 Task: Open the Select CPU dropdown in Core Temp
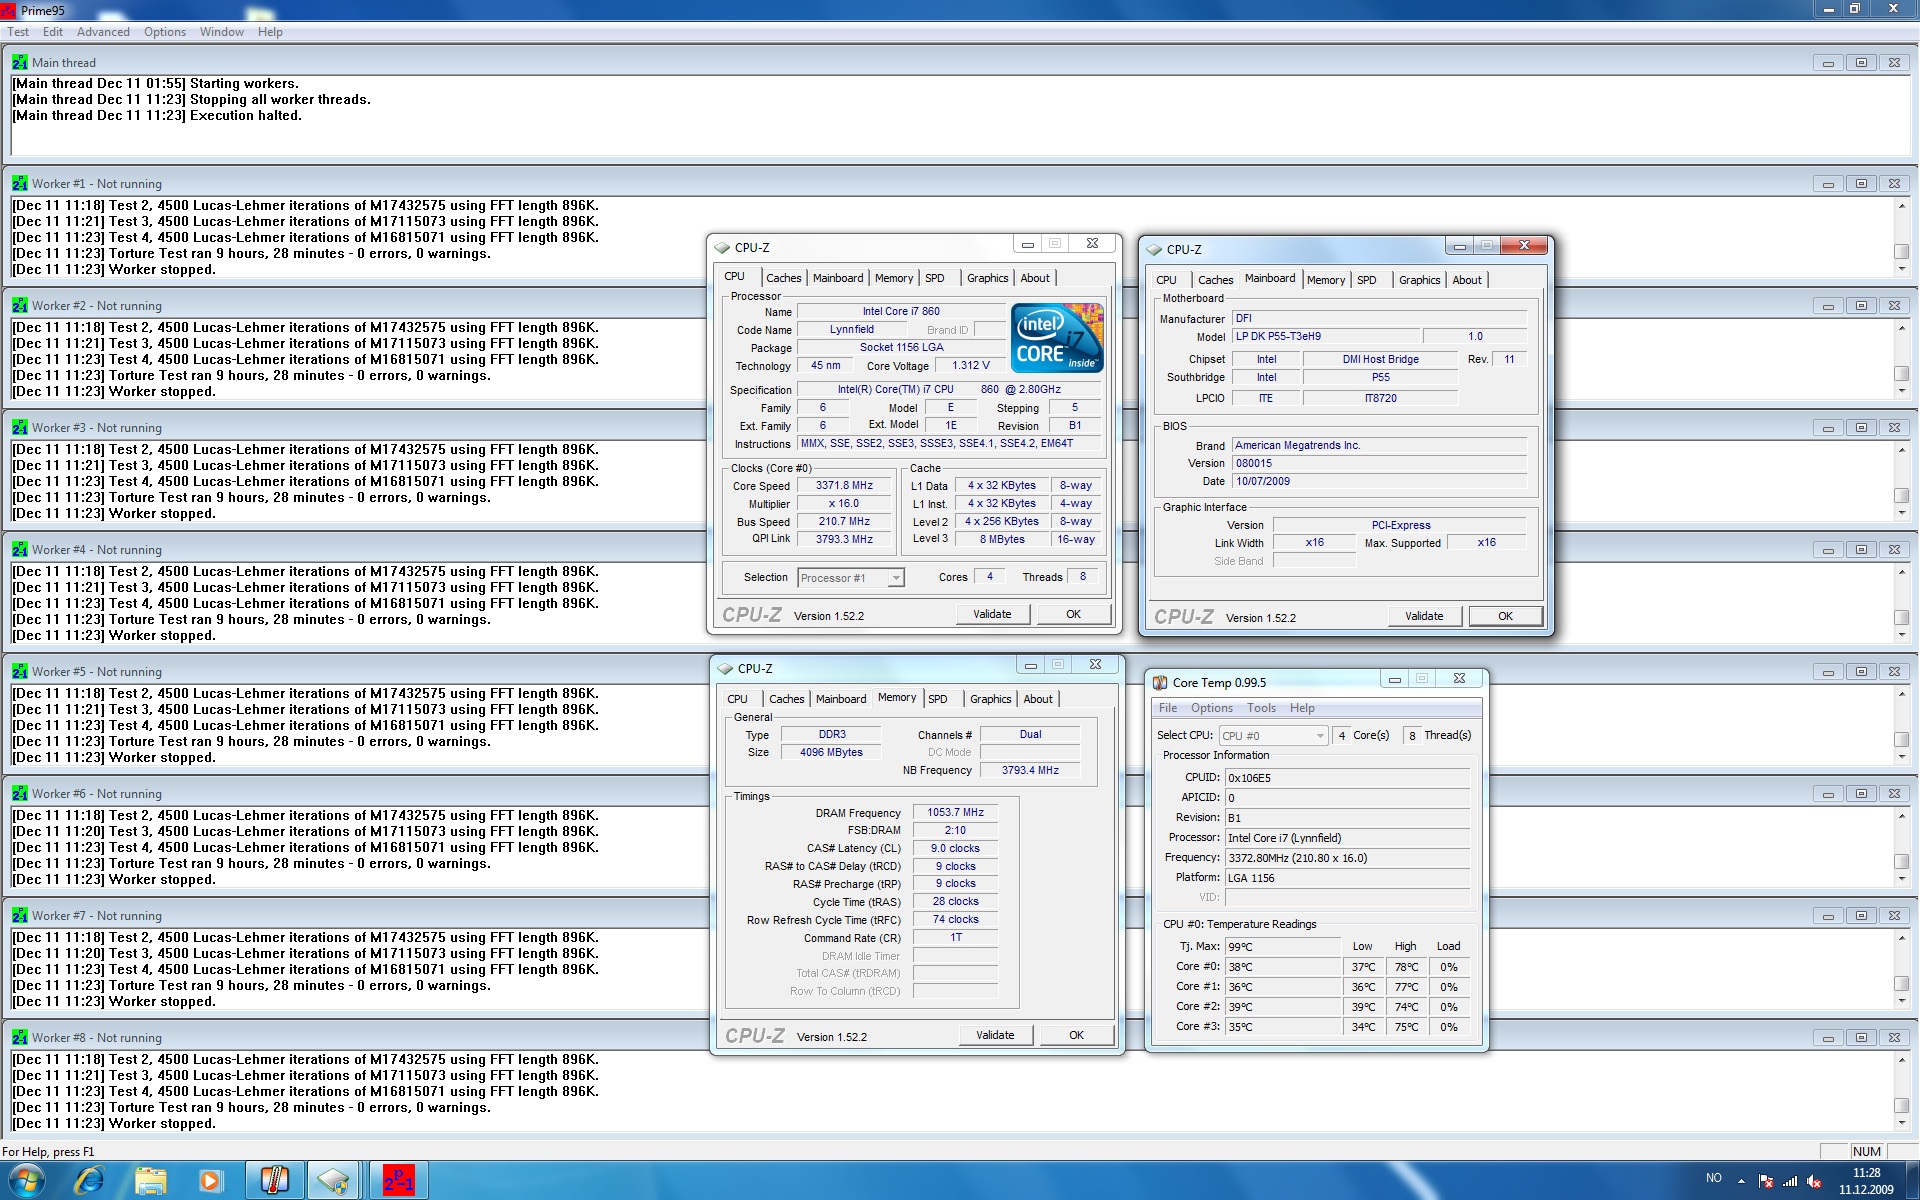pos(1273,735)
